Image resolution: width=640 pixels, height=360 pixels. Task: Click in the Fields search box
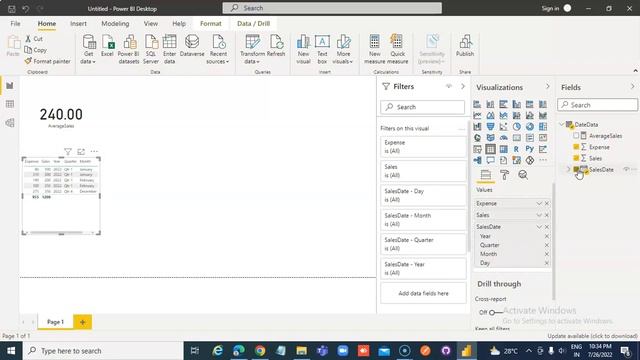click(598, 105)
